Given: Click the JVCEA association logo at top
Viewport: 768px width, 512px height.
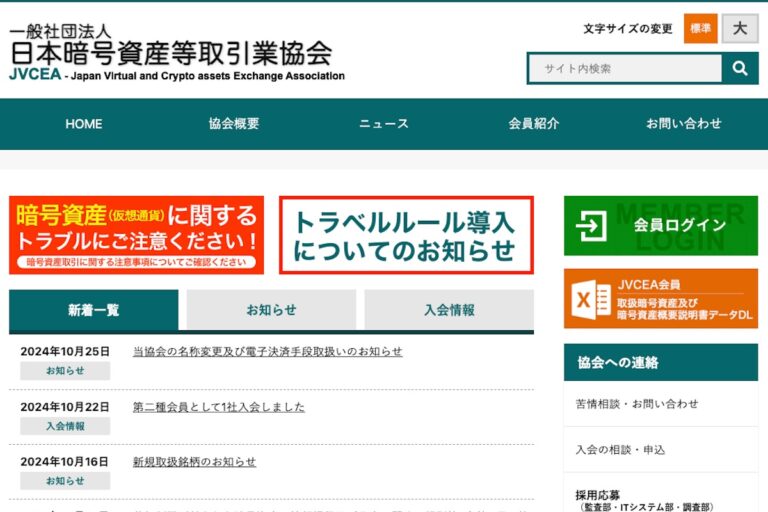Looking at the screenshot, I should click(x=177, y=53).
